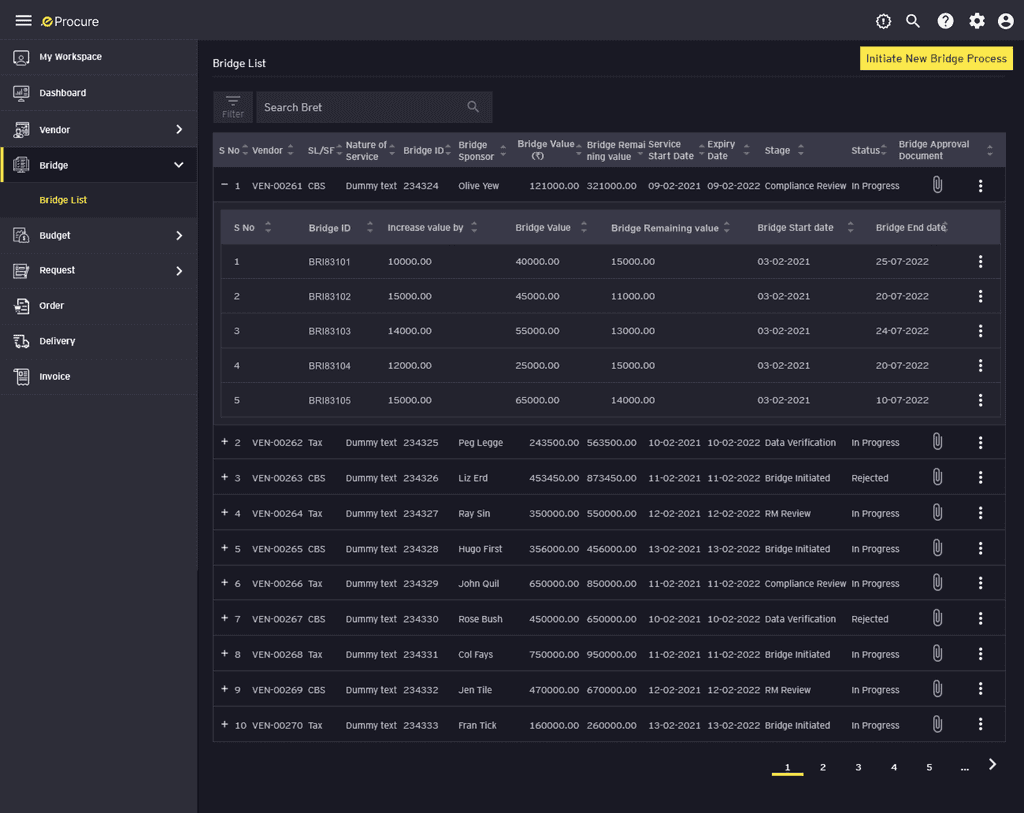This screenshot has width=1024, height=813.
Task: Open attachment for VEN-00261 row
Action: (x=937, y=185)
